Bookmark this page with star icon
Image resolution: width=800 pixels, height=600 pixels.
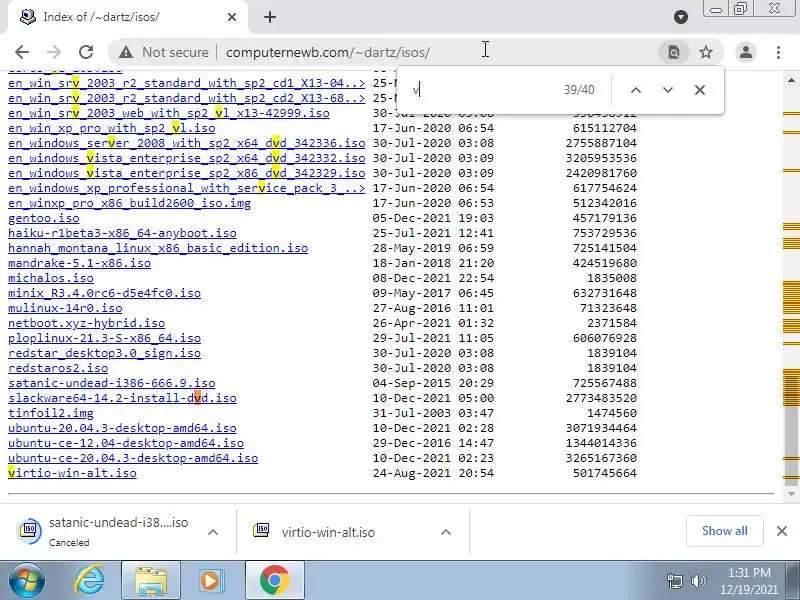click(706, 52)
